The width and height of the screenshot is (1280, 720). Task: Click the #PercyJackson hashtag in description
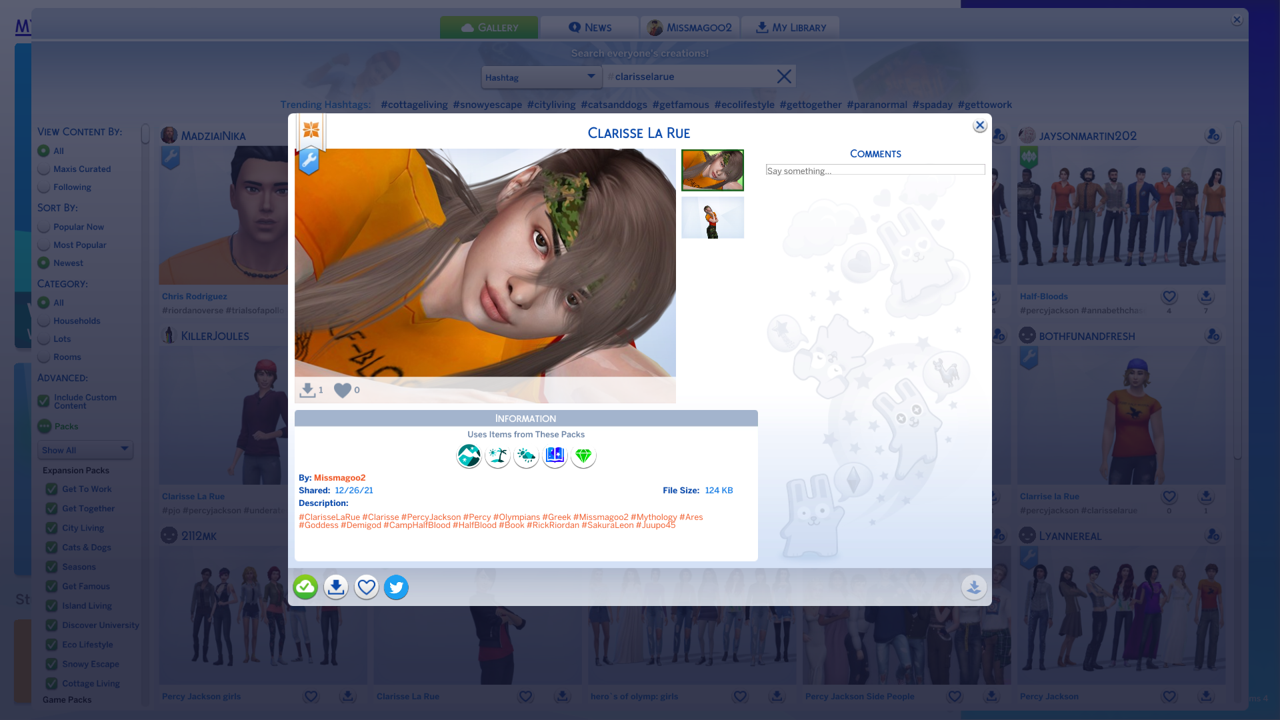pyautogui.click(x=431, y=517)
